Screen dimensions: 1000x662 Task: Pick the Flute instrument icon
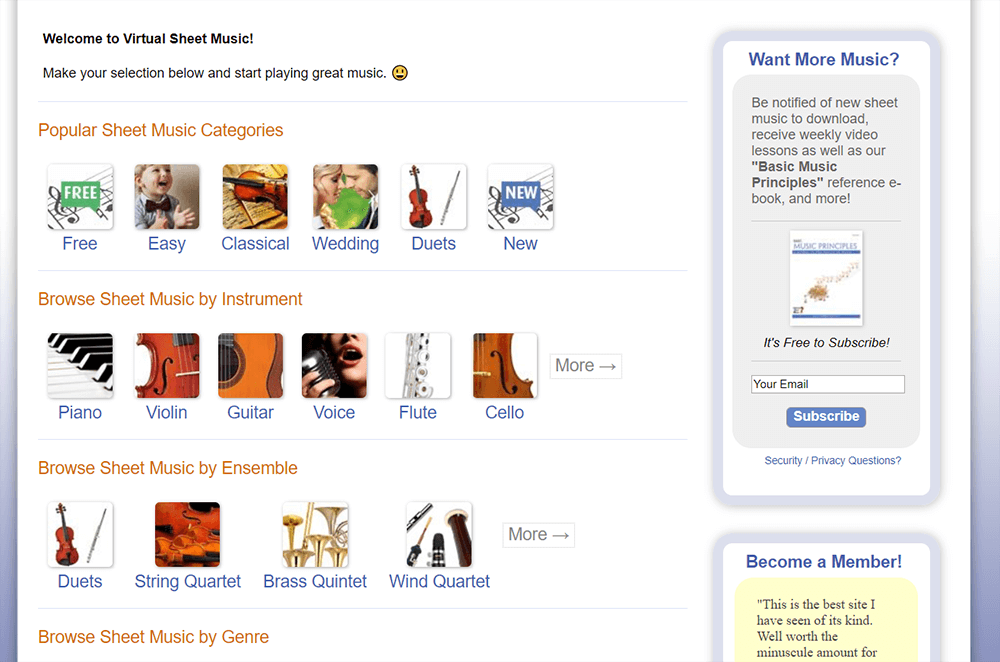point(418,365)
